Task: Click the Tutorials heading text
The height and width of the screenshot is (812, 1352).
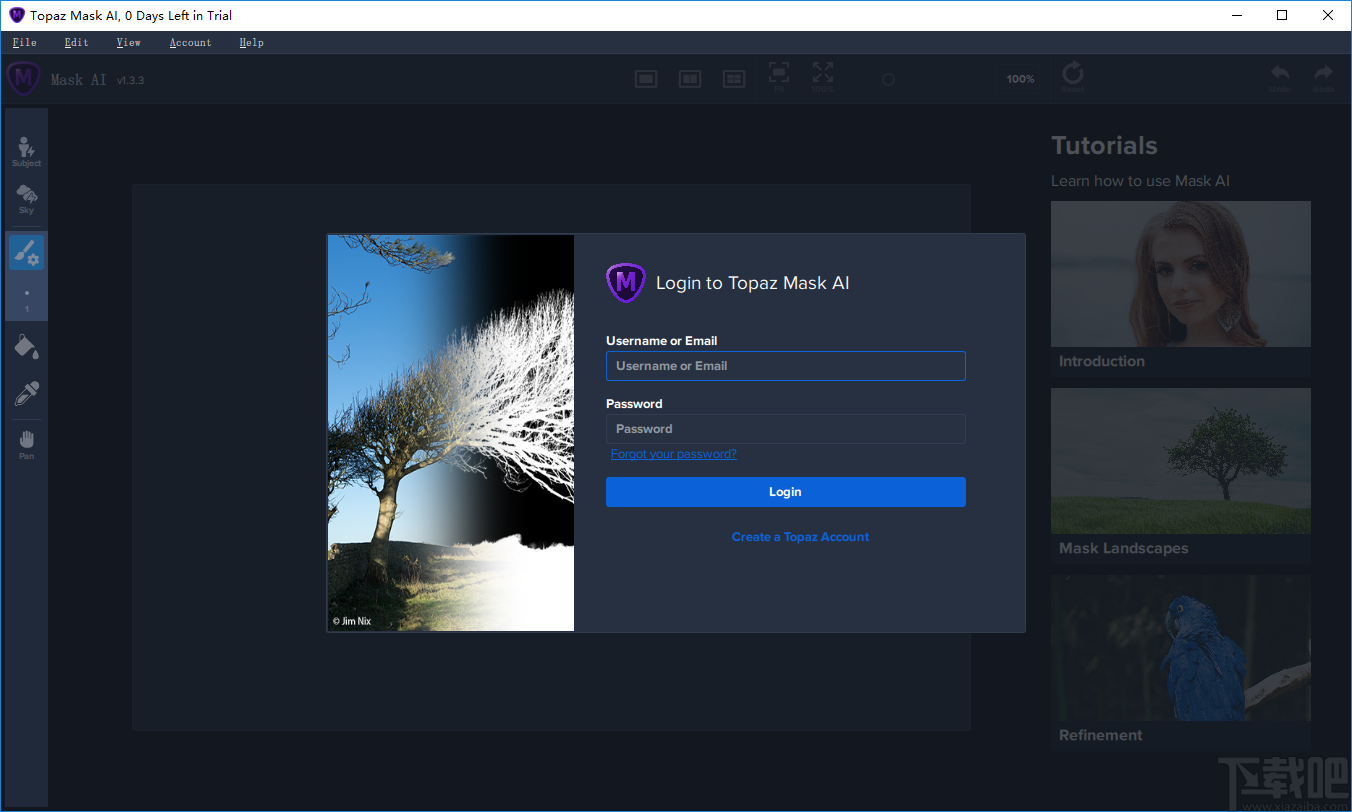Action: (x=1104, y=146)
